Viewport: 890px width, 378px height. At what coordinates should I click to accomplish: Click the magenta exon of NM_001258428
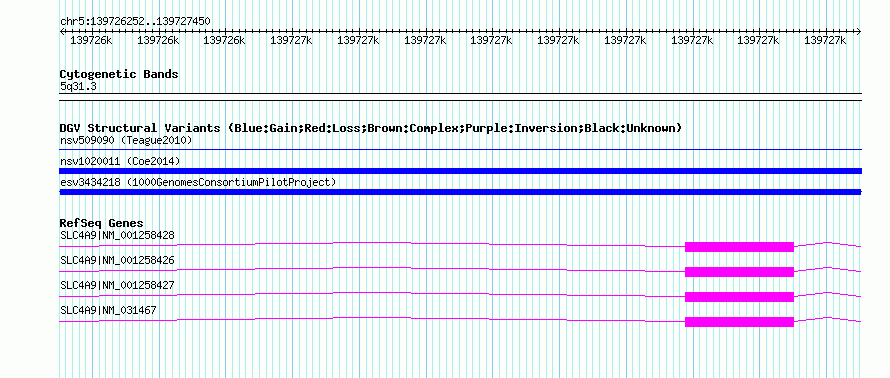point(739,247)
